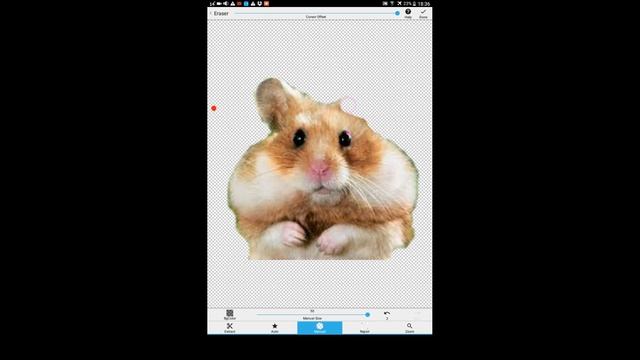Tap the red cursor dot
Screen dimensions: 640x360
pos(213,108)
